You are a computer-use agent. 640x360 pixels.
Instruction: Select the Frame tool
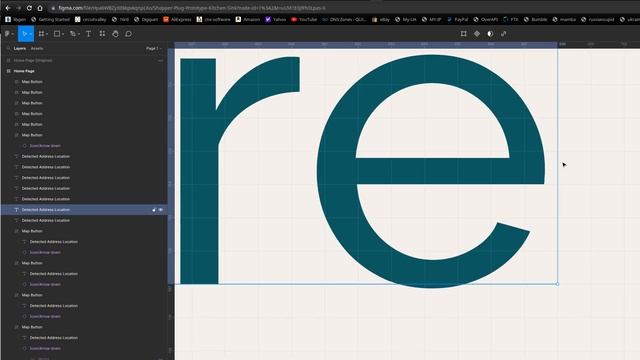point(41,34)
